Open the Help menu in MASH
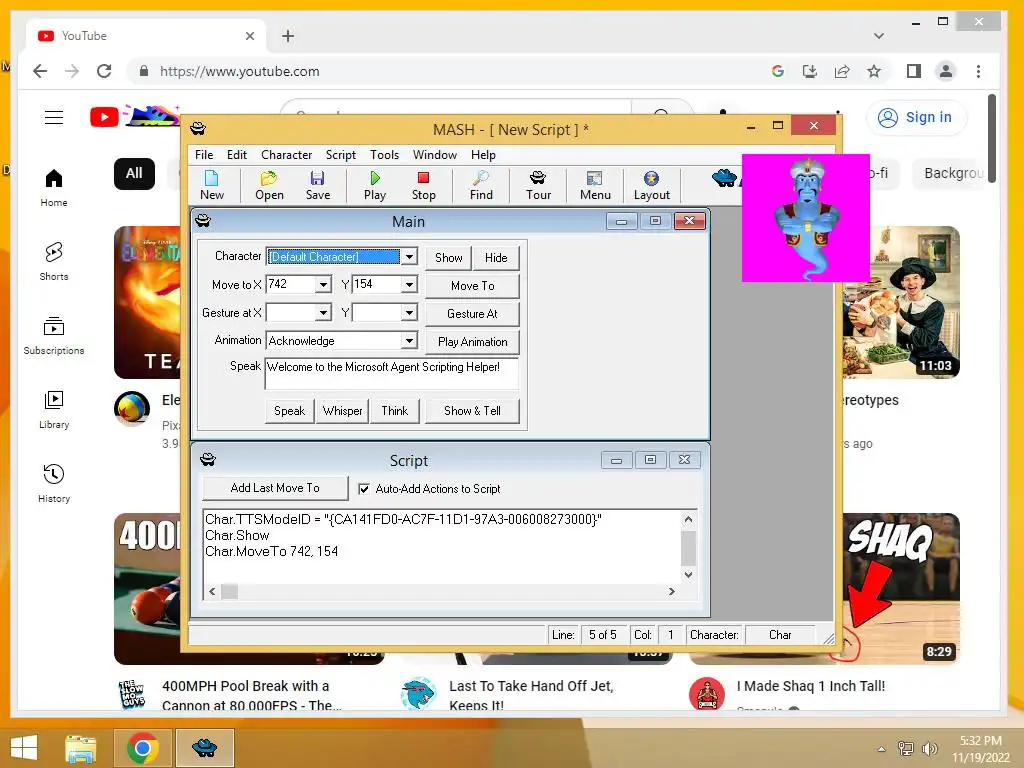This screenshot has height=768, width=1024. coord(483,155)
